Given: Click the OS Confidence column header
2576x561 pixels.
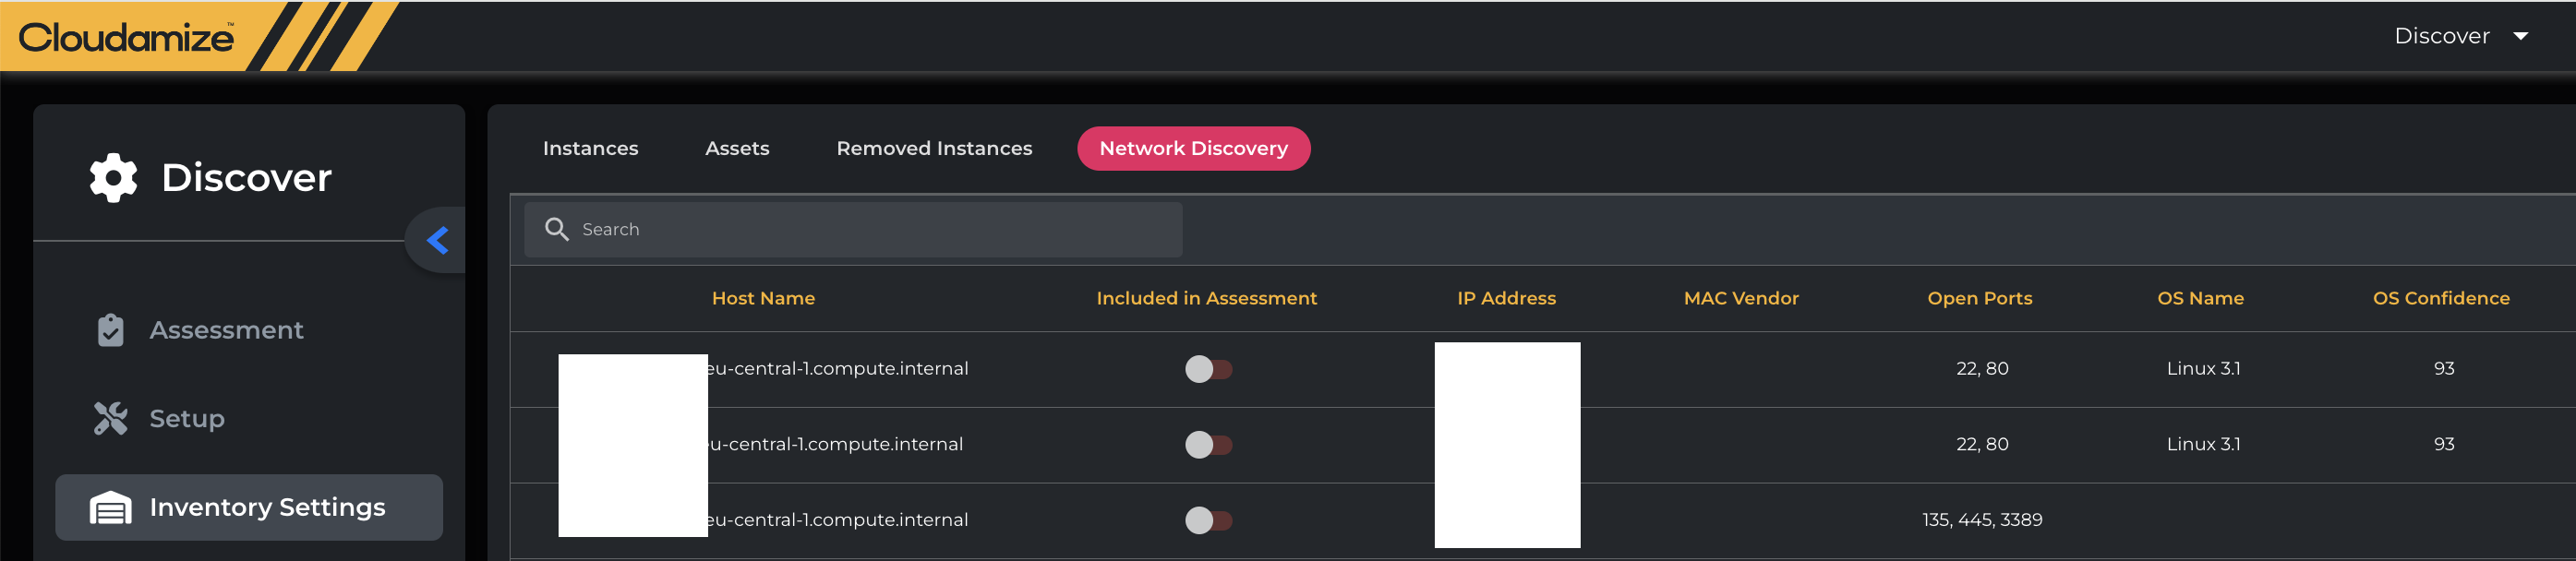Looking at the screenshot, I should 2440,298.
